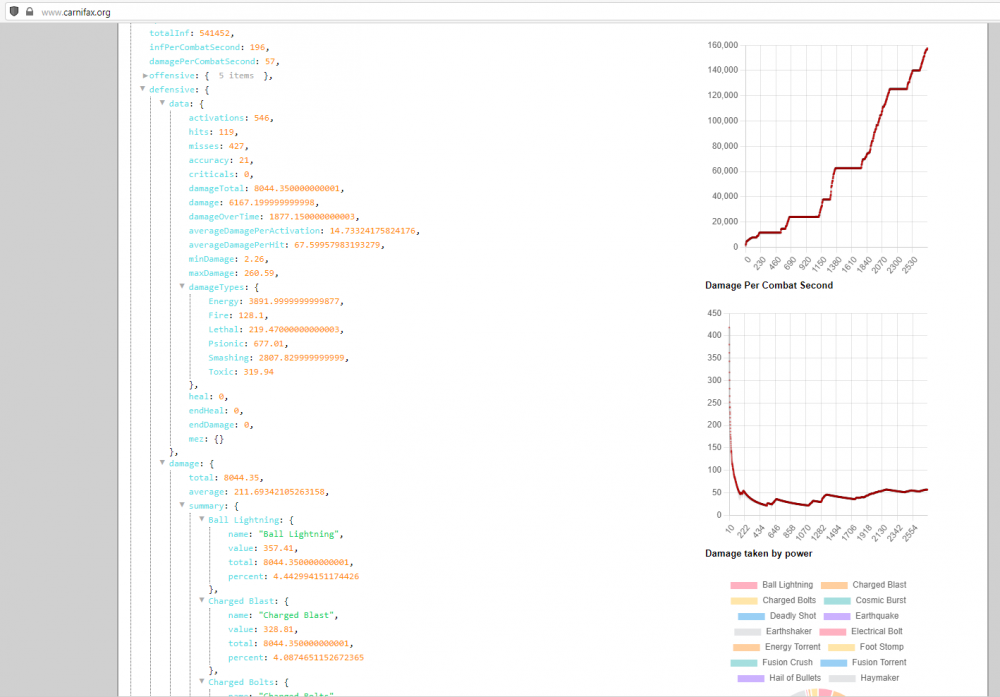
Task: Collapse the Charged Blast entry arrow
Action: (202, 601)
